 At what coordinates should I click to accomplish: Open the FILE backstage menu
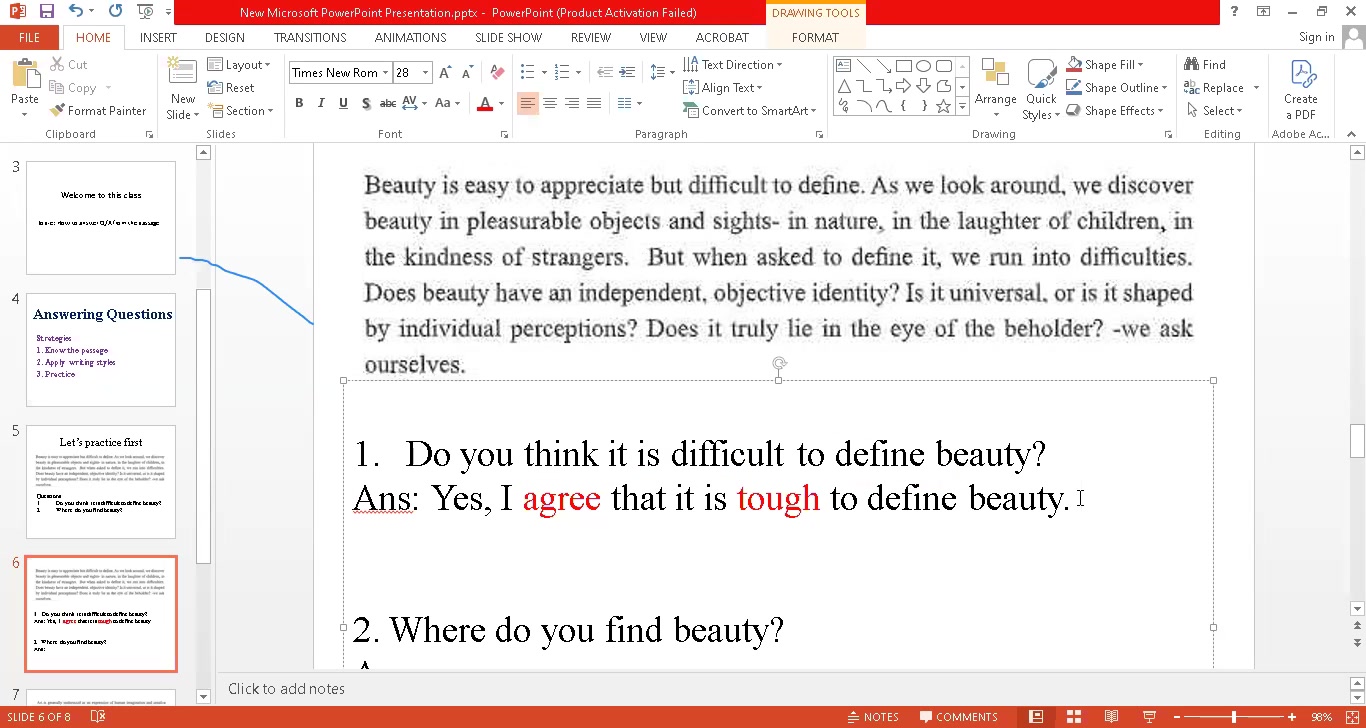(29, 38)
